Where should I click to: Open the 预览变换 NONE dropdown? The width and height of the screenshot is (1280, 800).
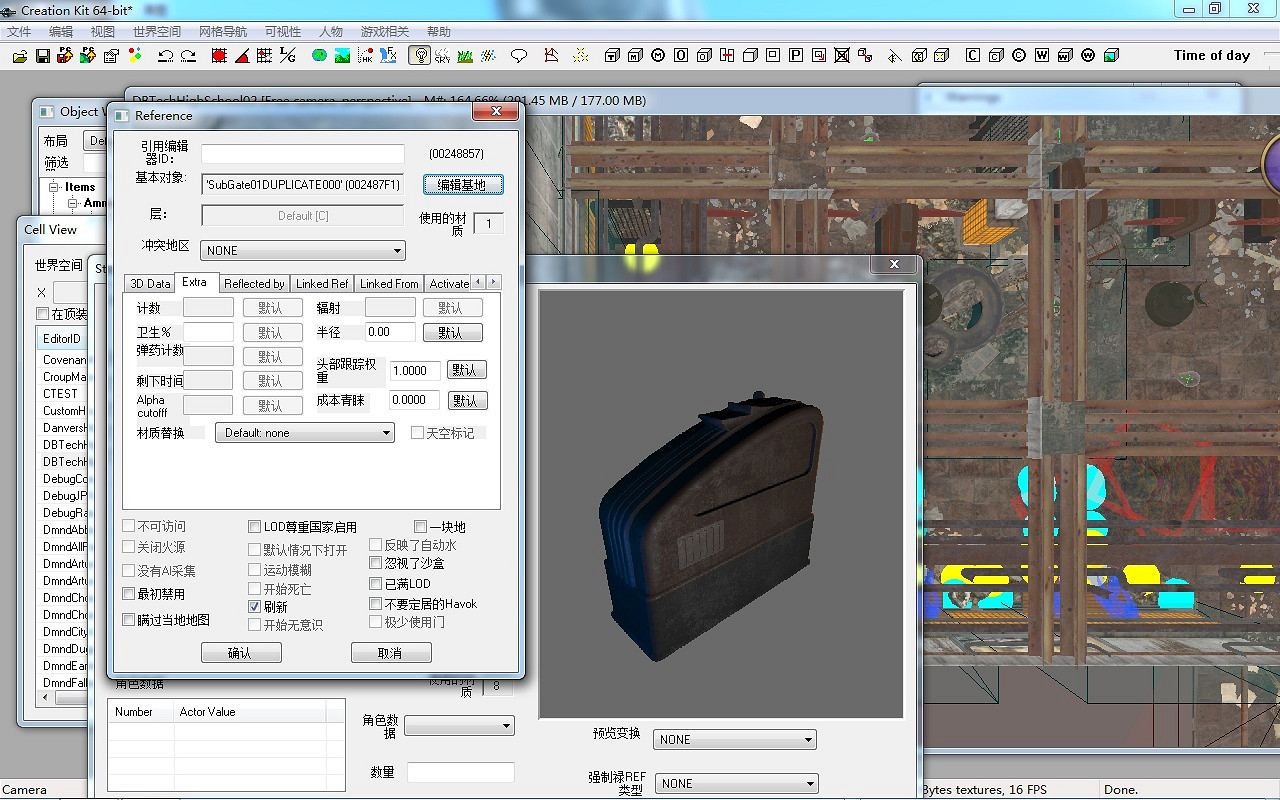(735, 740)
